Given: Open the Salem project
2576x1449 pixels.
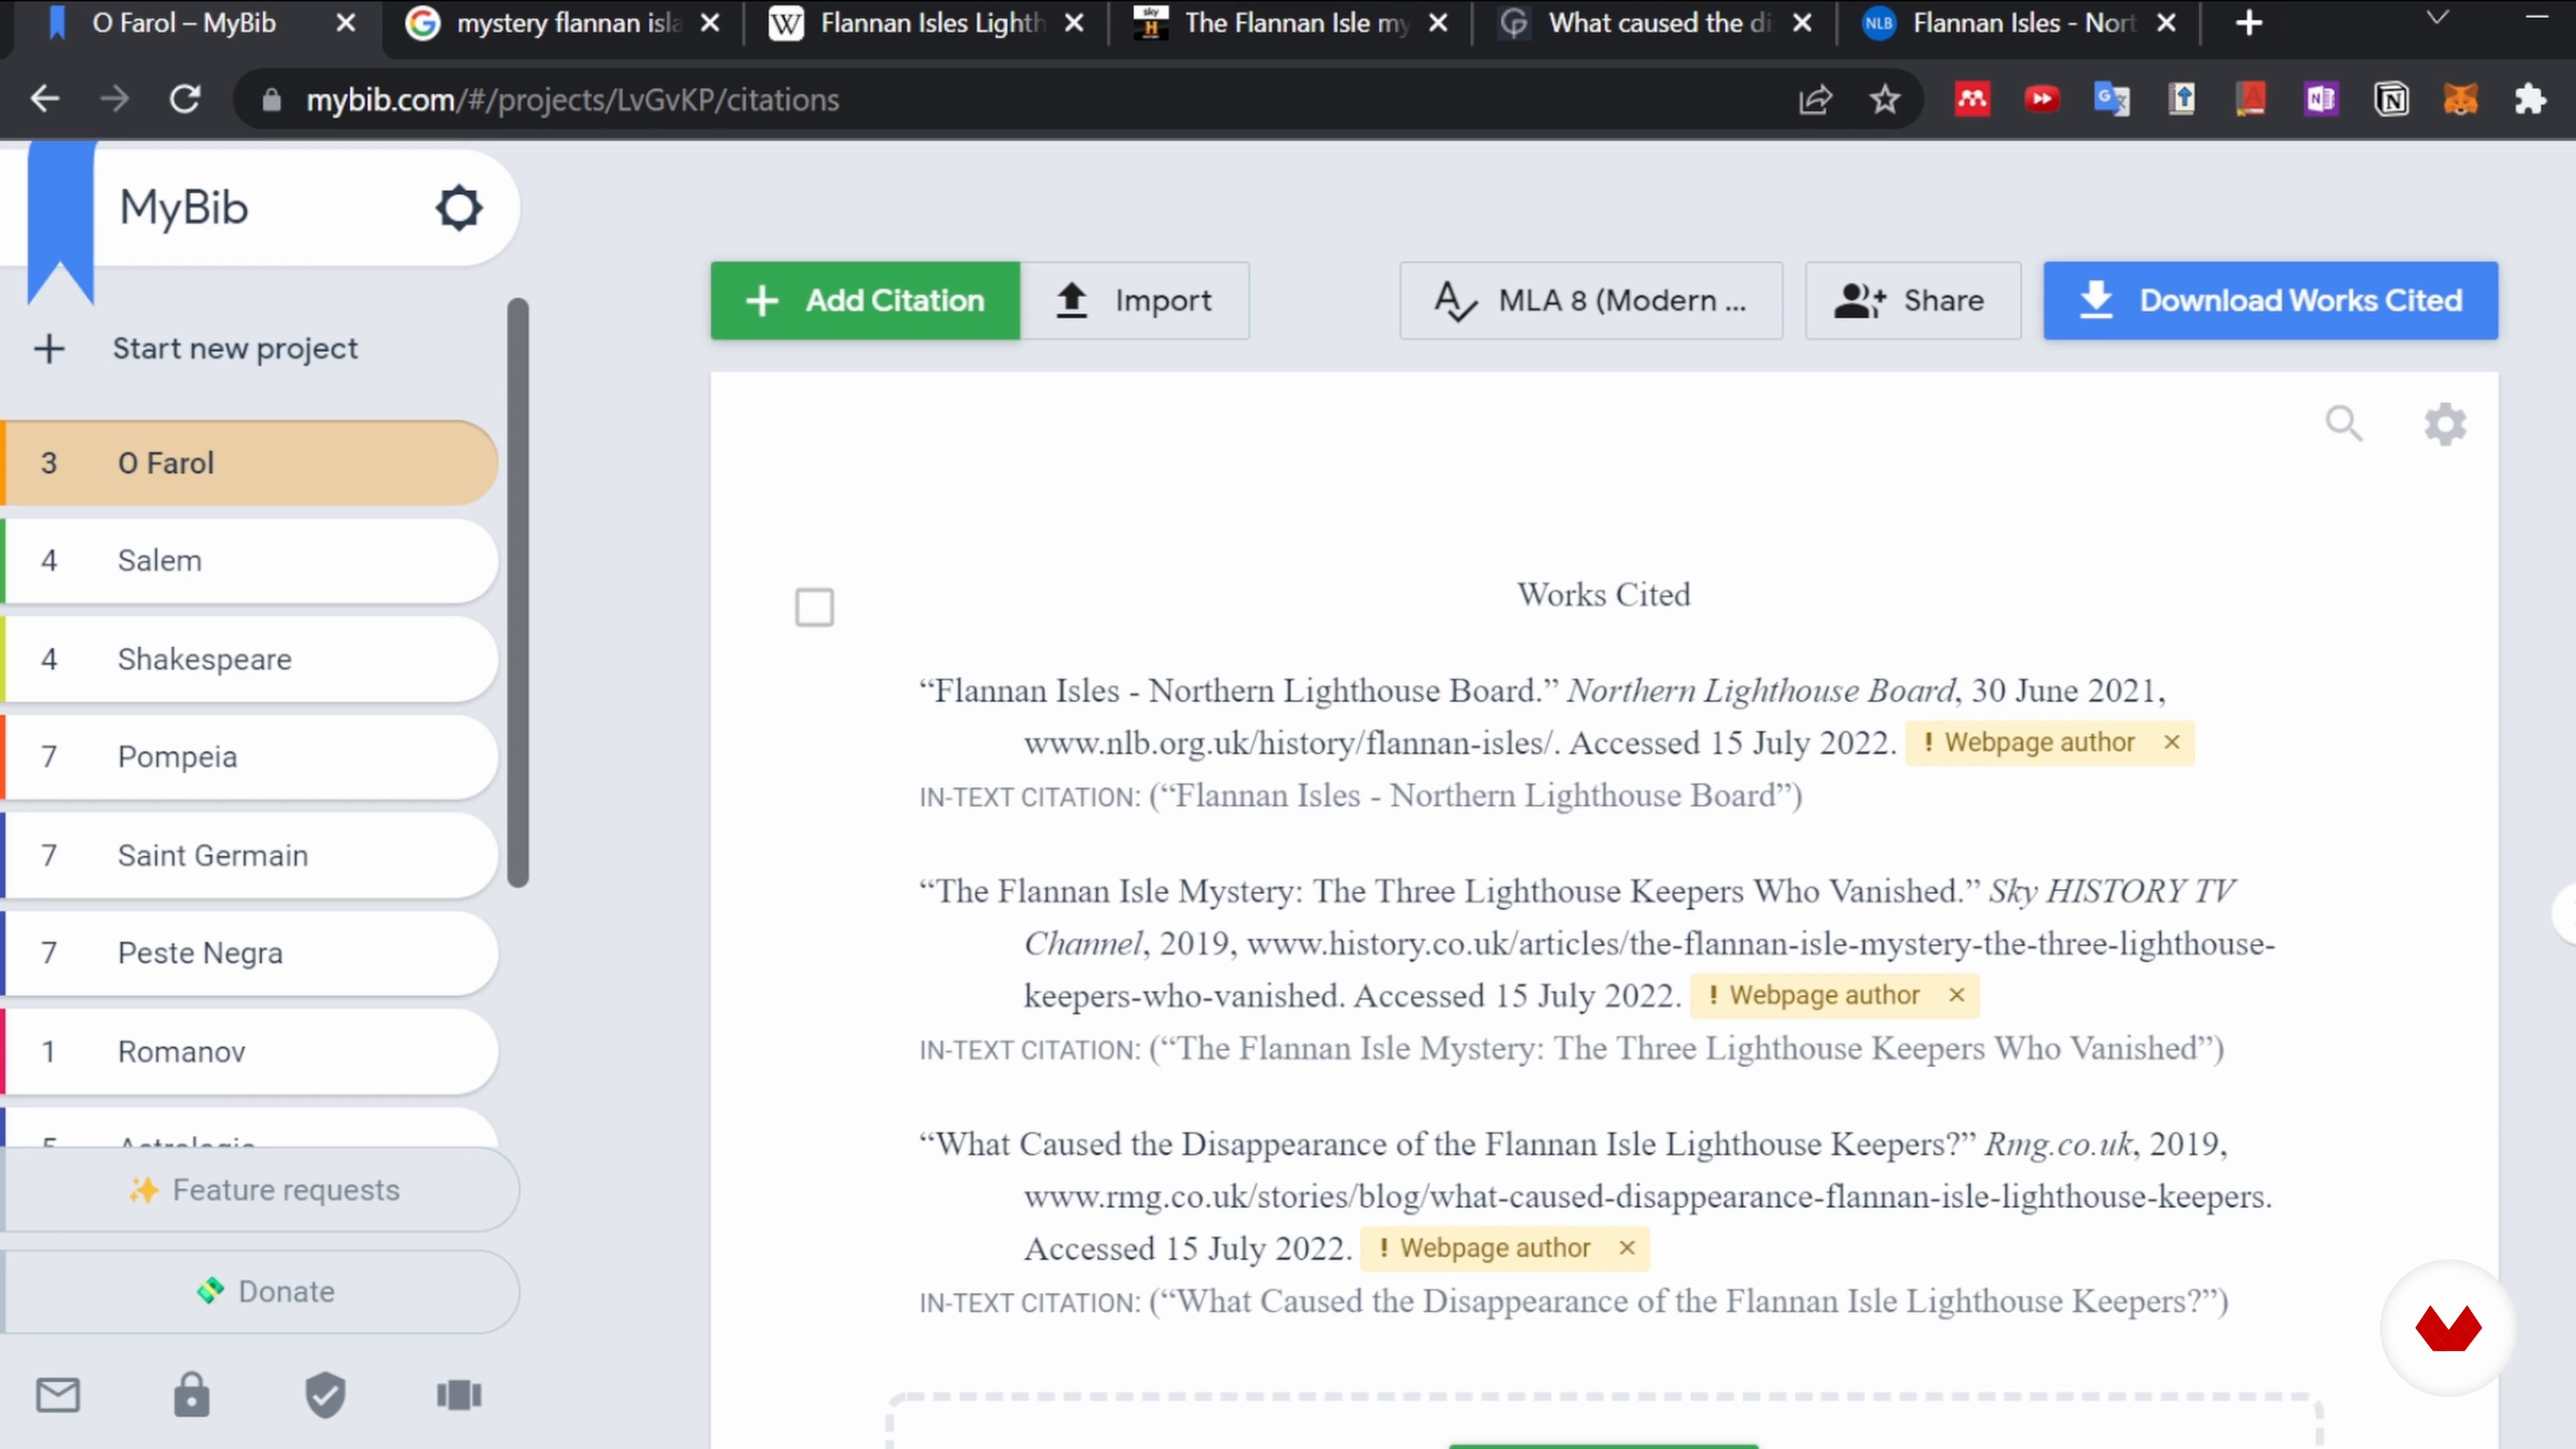Looking at the screenshot, I should point(250,560).
